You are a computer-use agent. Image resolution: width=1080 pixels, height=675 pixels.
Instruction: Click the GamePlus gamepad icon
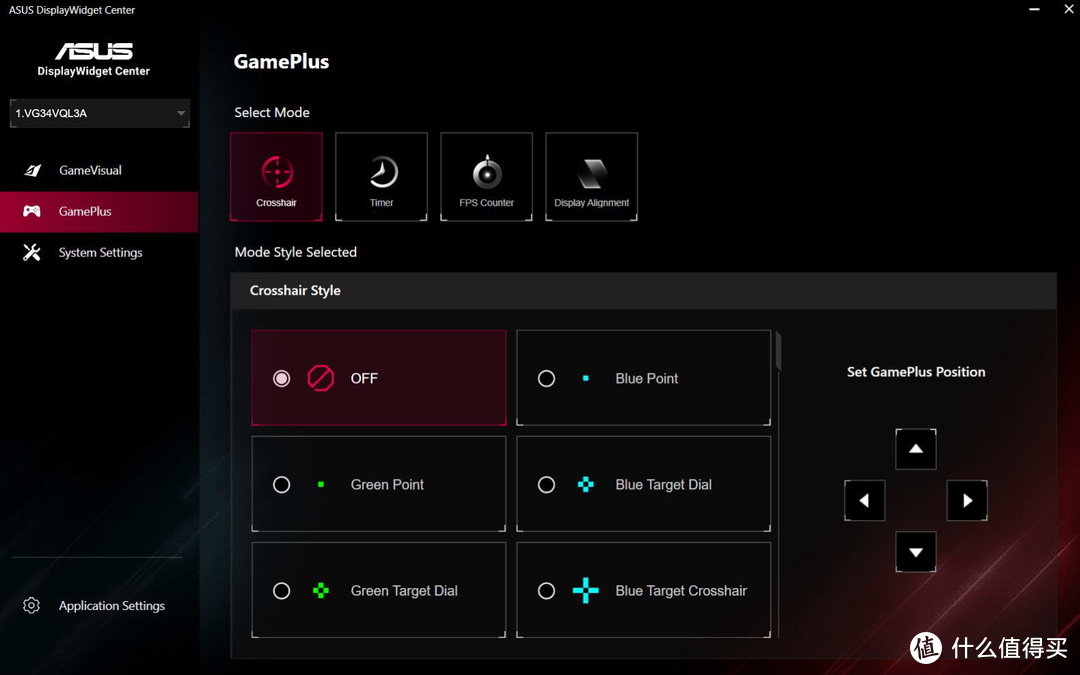click(32, 211)
